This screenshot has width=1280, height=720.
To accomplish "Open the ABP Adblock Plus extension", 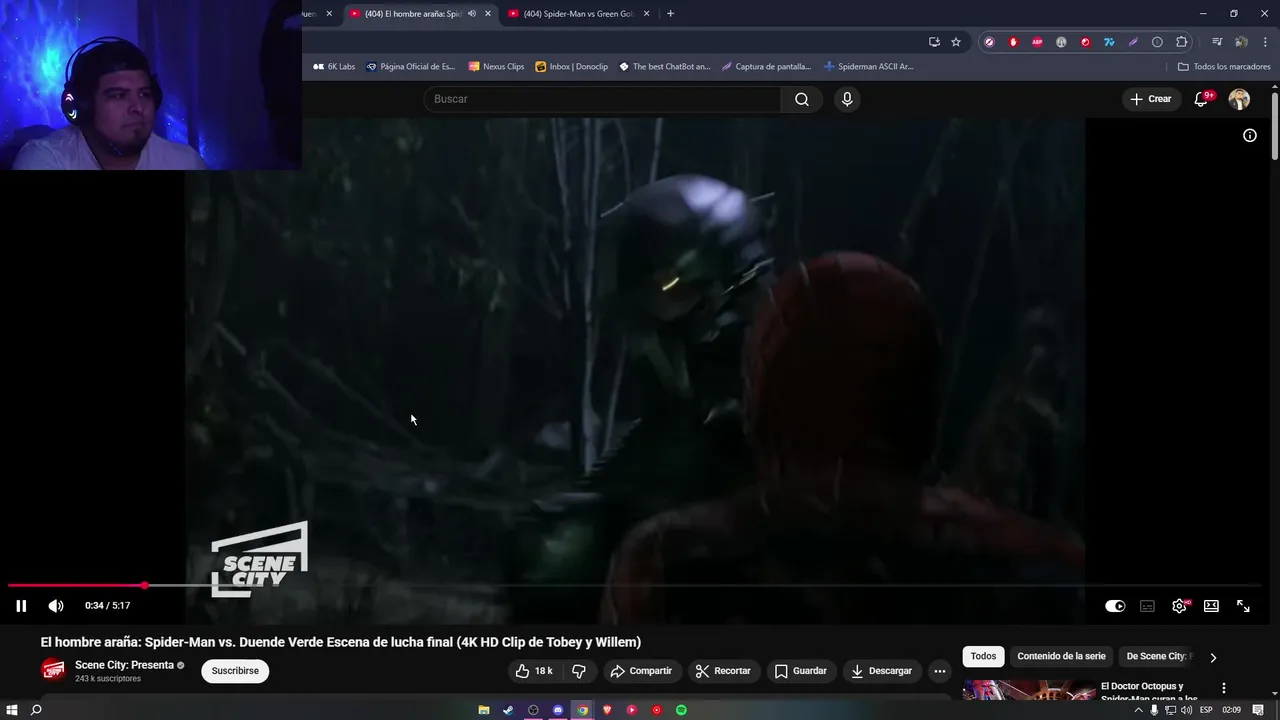I will (1037, 42).
